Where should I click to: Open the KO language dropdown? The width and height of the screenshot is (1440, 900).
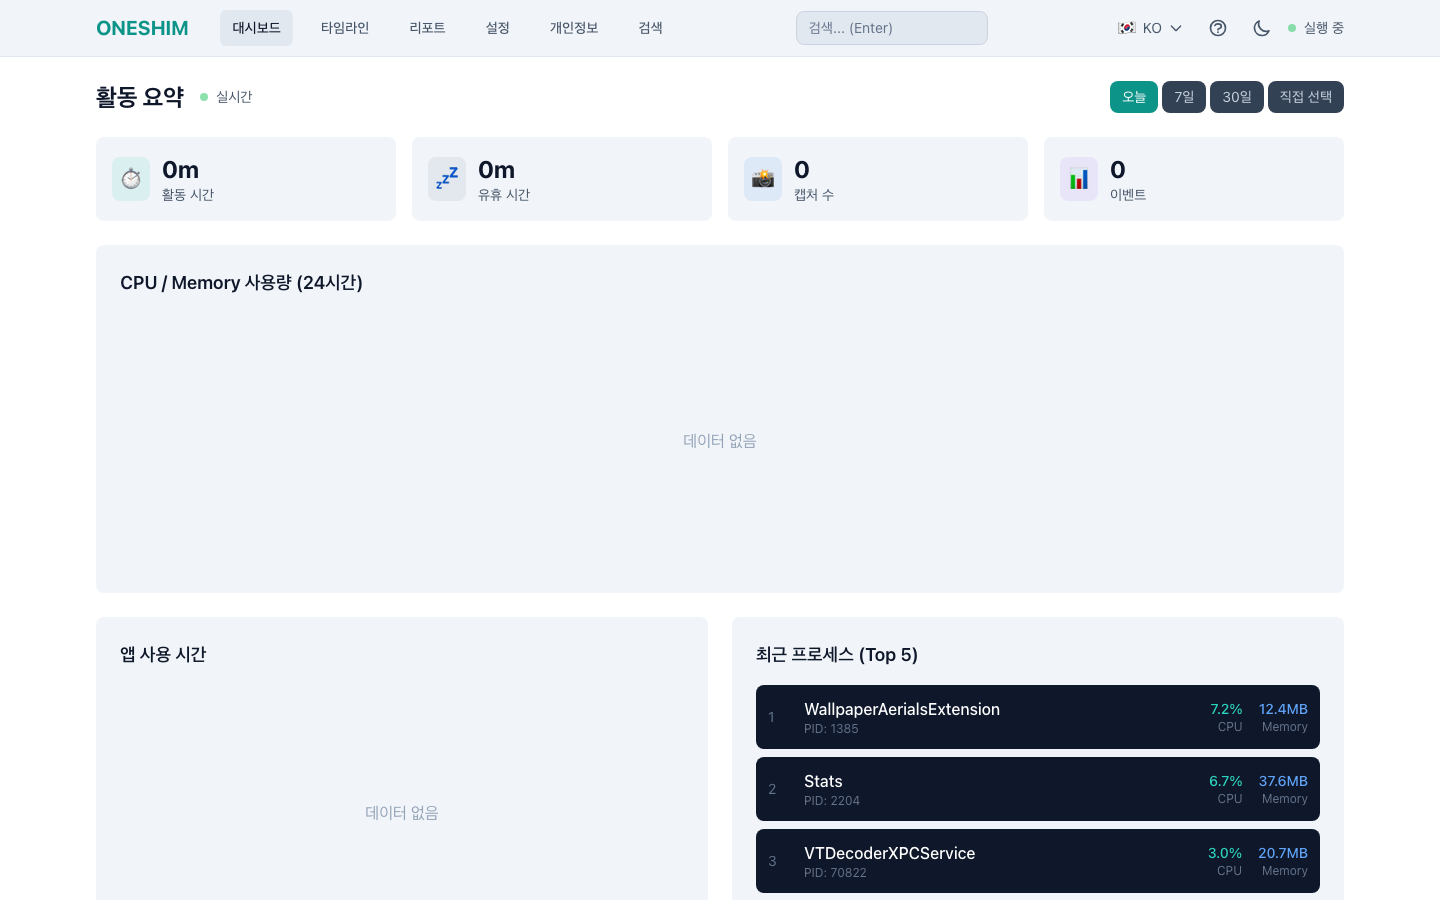click(x=1151, y=28)
